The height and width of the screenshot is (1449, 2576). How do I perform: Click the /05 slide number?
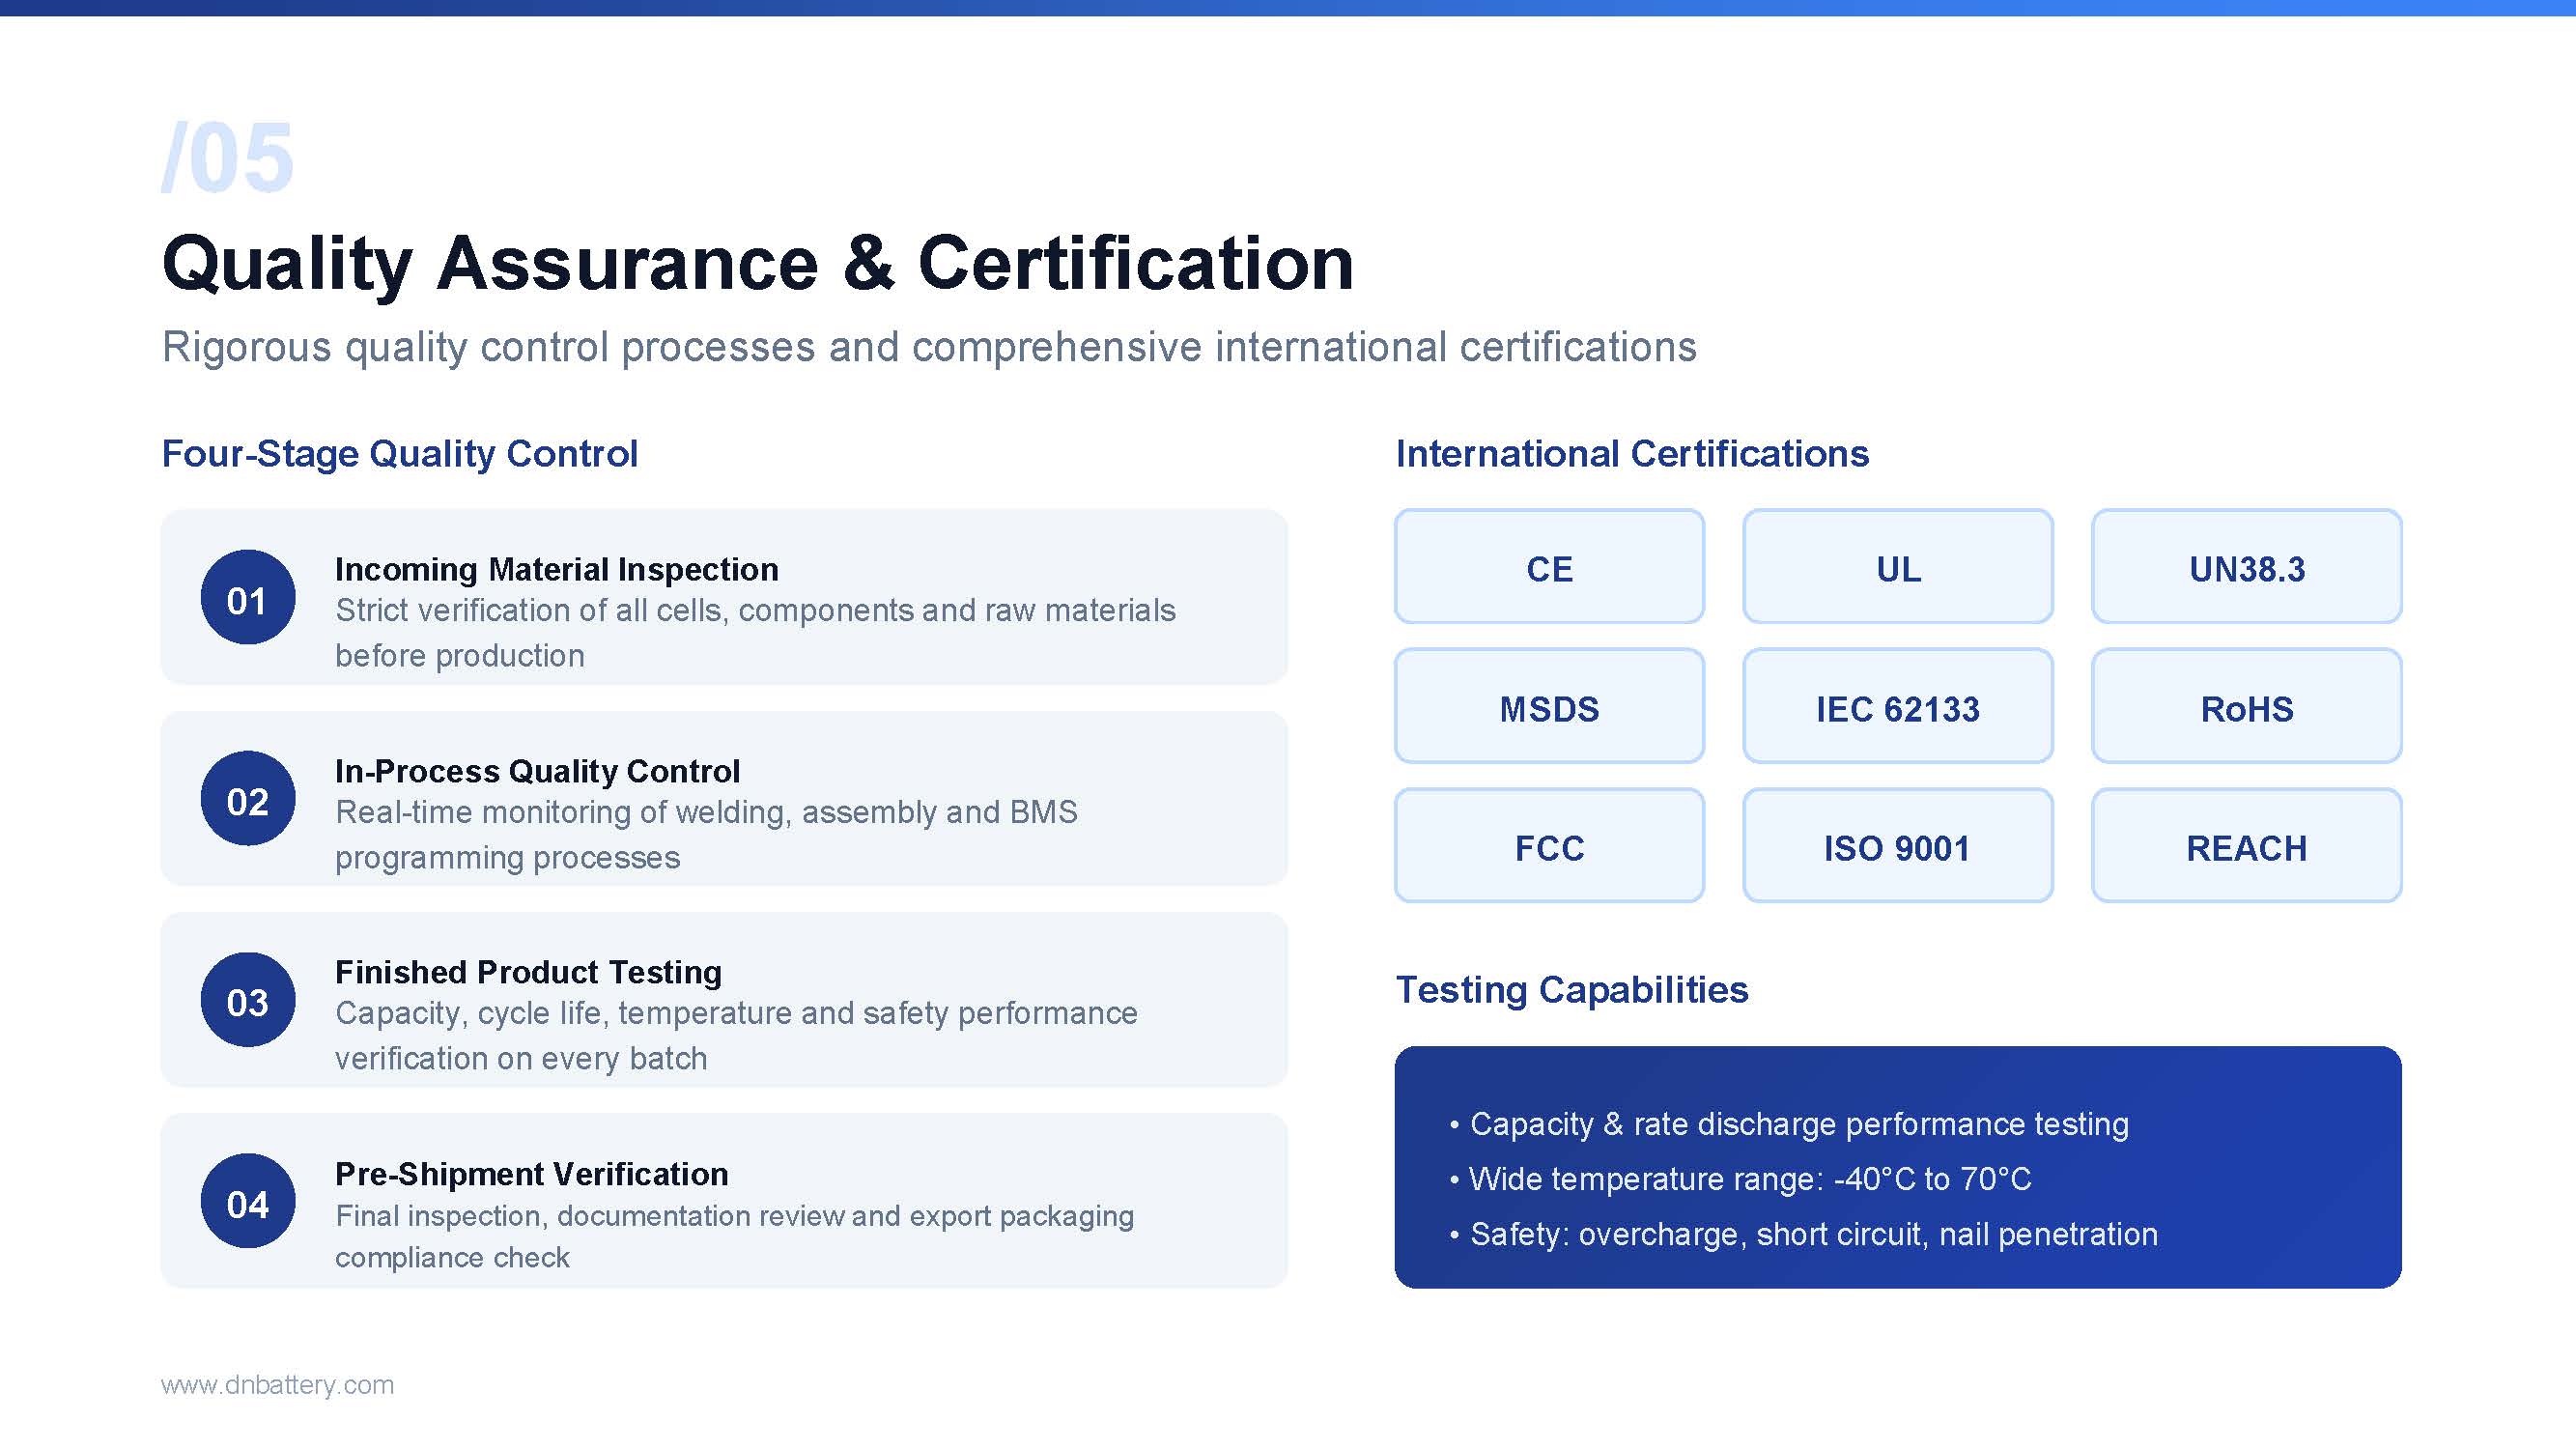227,158
